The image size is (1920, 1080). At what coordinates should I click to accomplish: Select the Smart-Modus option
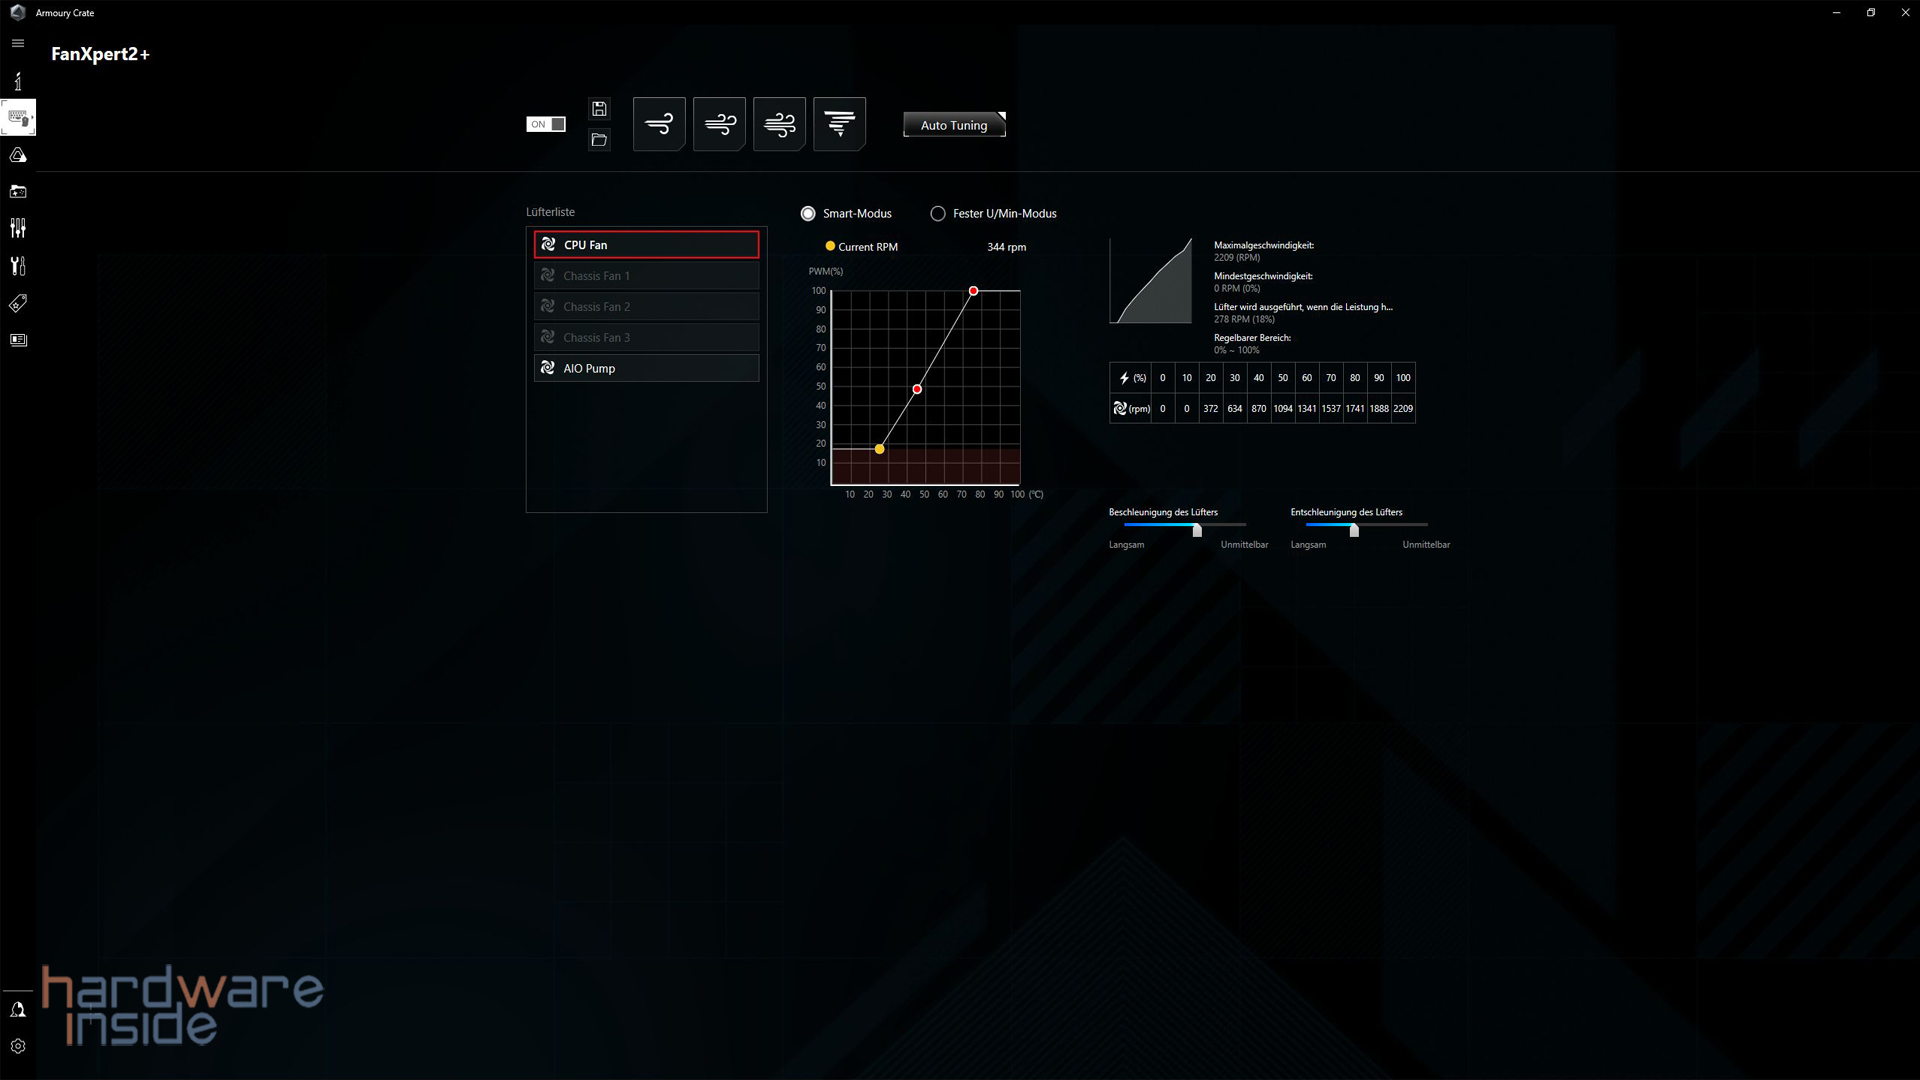coord(808,213)
